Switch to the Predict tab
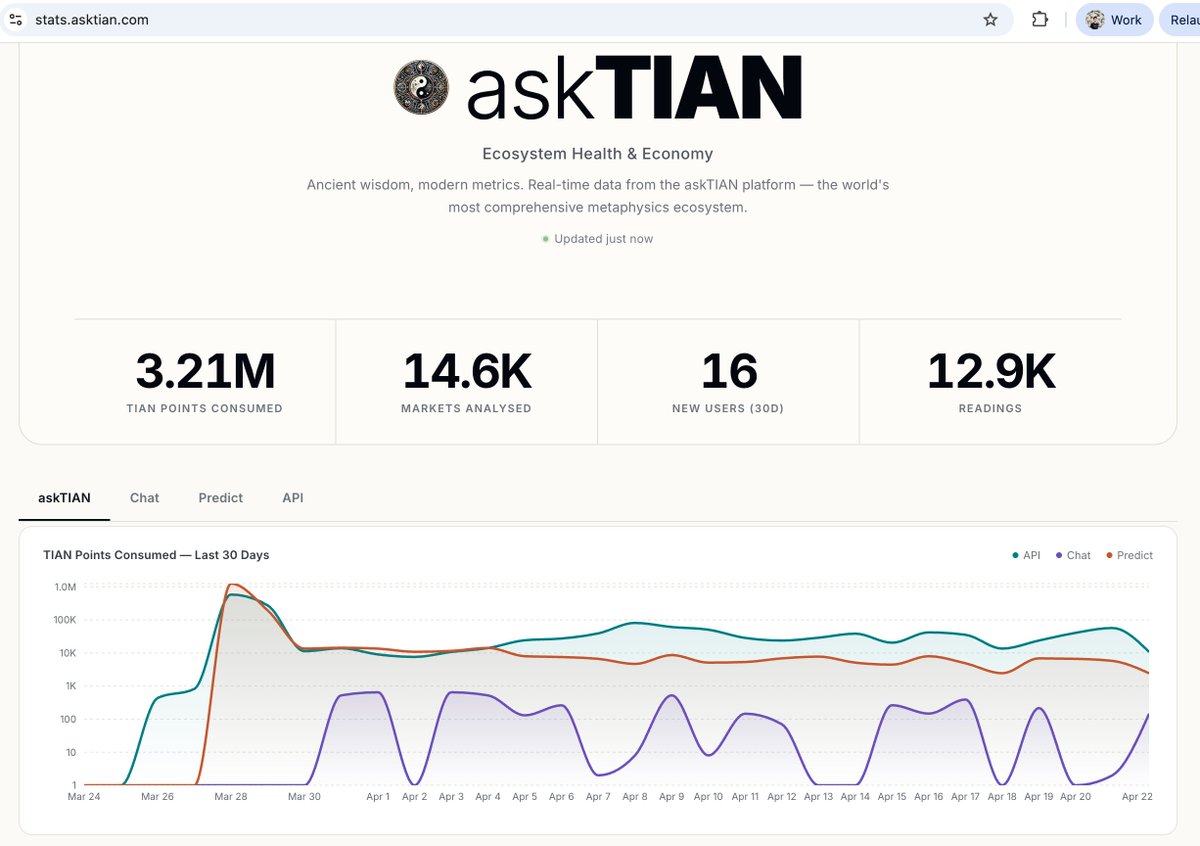Viewport: 1200px width, 846px height. click(220, 497)
